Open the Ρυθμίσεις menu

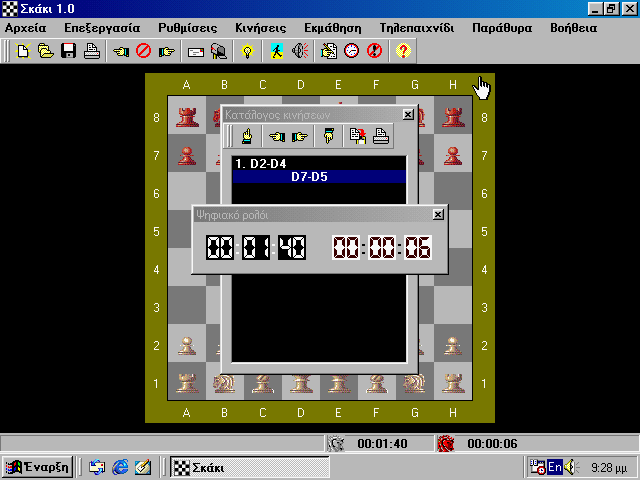pos(188,28)
